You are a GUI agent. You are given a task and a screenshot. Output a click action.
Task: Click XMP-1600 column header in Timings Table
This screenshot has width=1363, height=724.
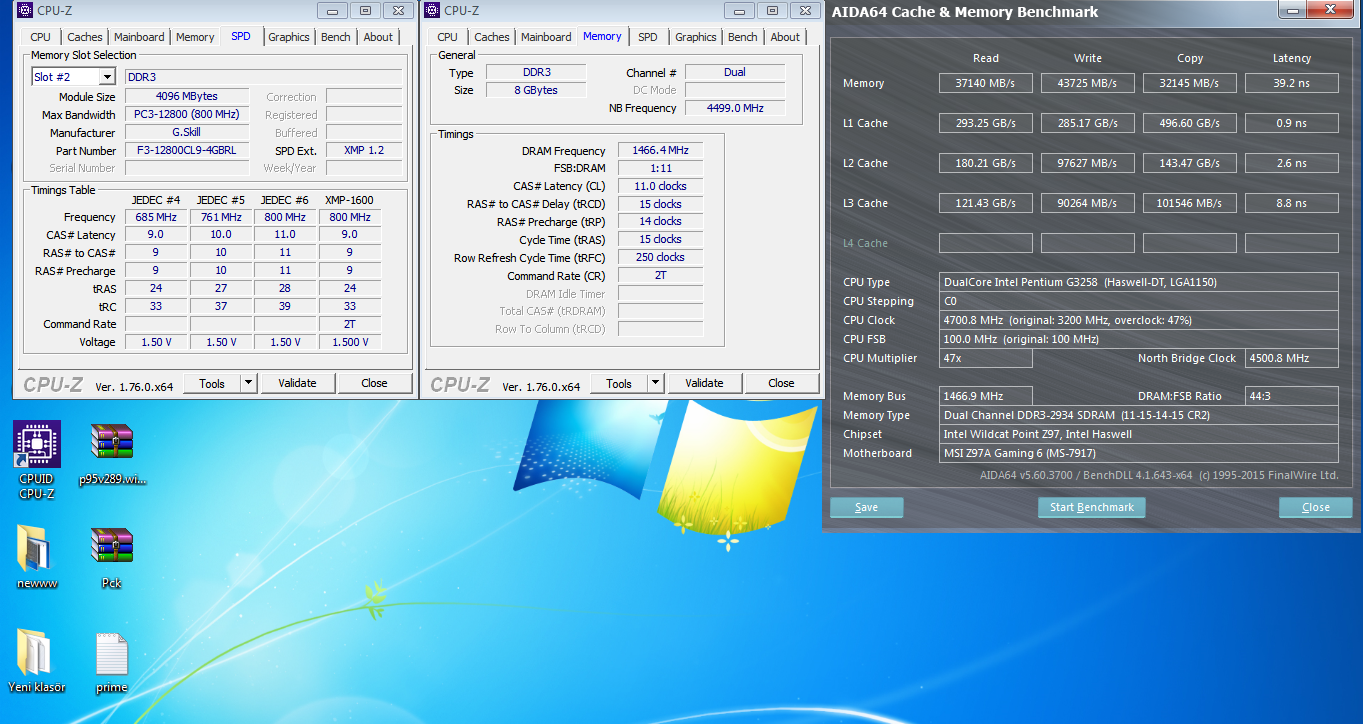point(350,200)
